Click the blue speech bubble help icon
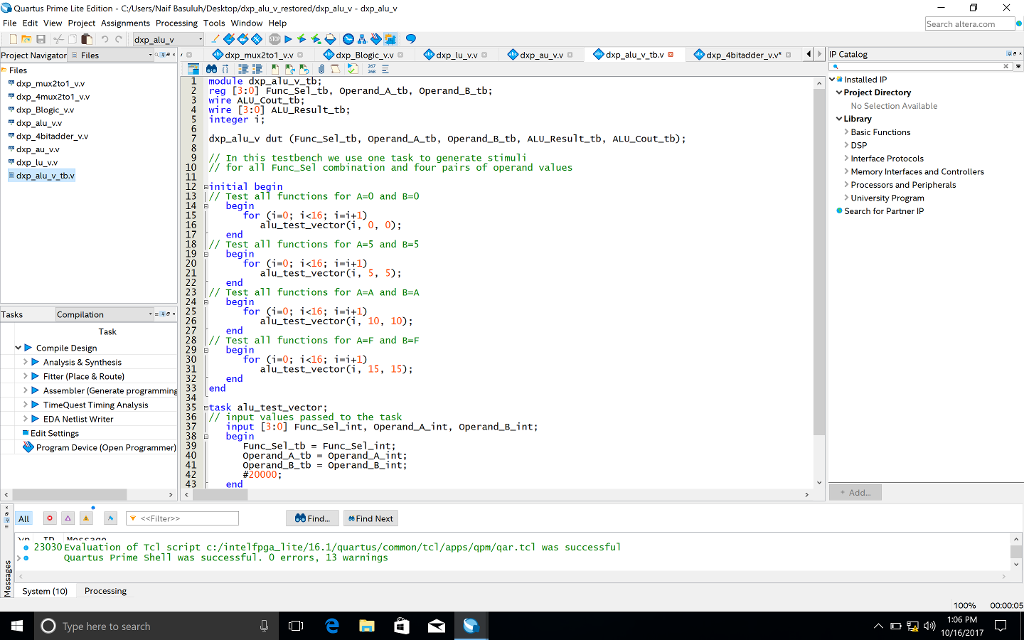Screen dimensions: 1024x640 410,39
